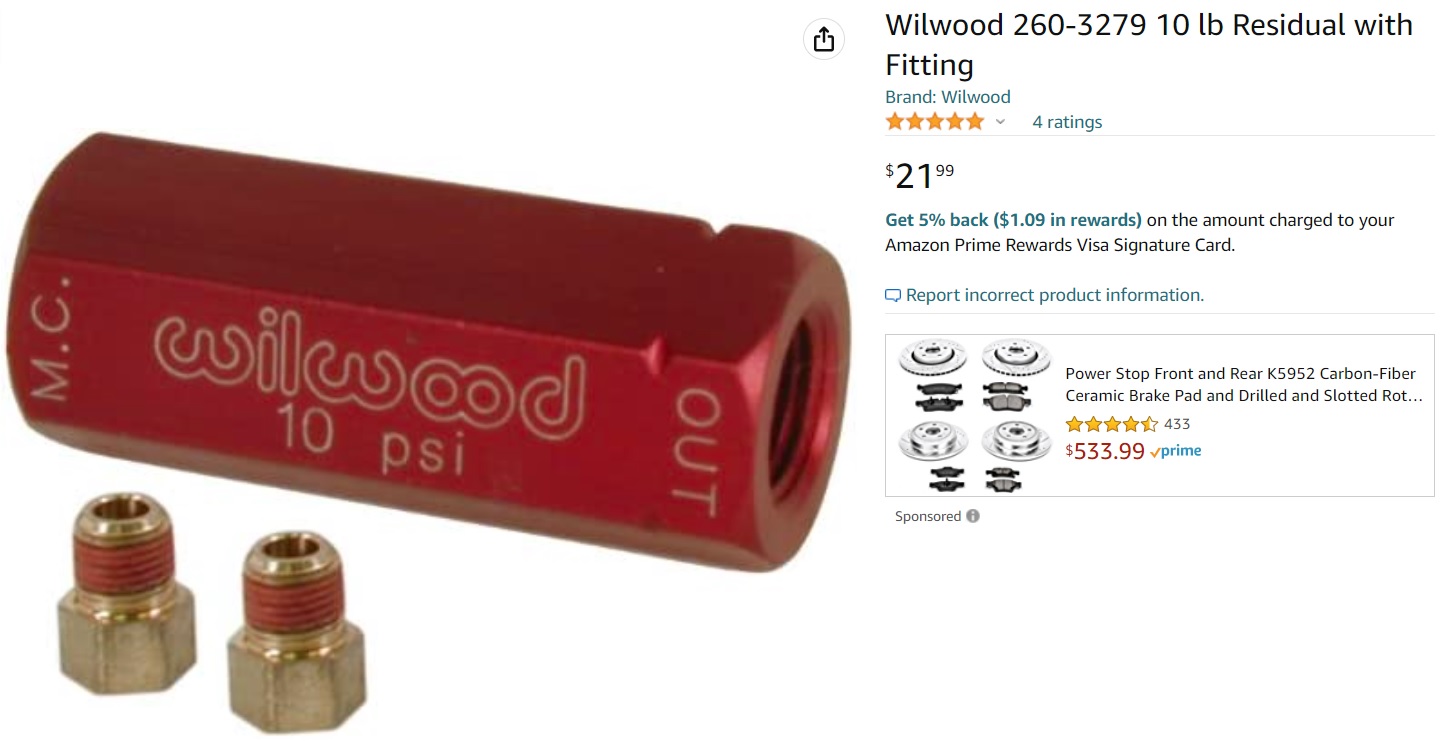Click the share icon above product image
The height and width of the screenshot is (744, 1450).
824,40
